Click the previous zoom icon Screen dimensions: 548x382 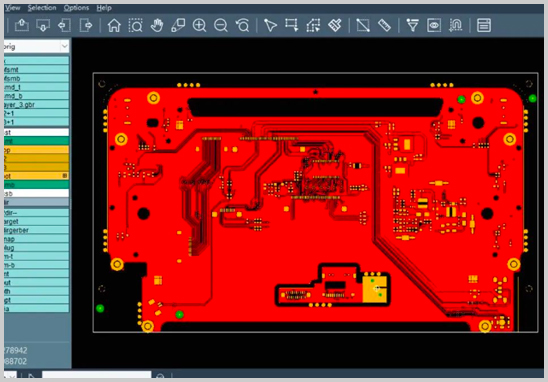tap(242, 25)
